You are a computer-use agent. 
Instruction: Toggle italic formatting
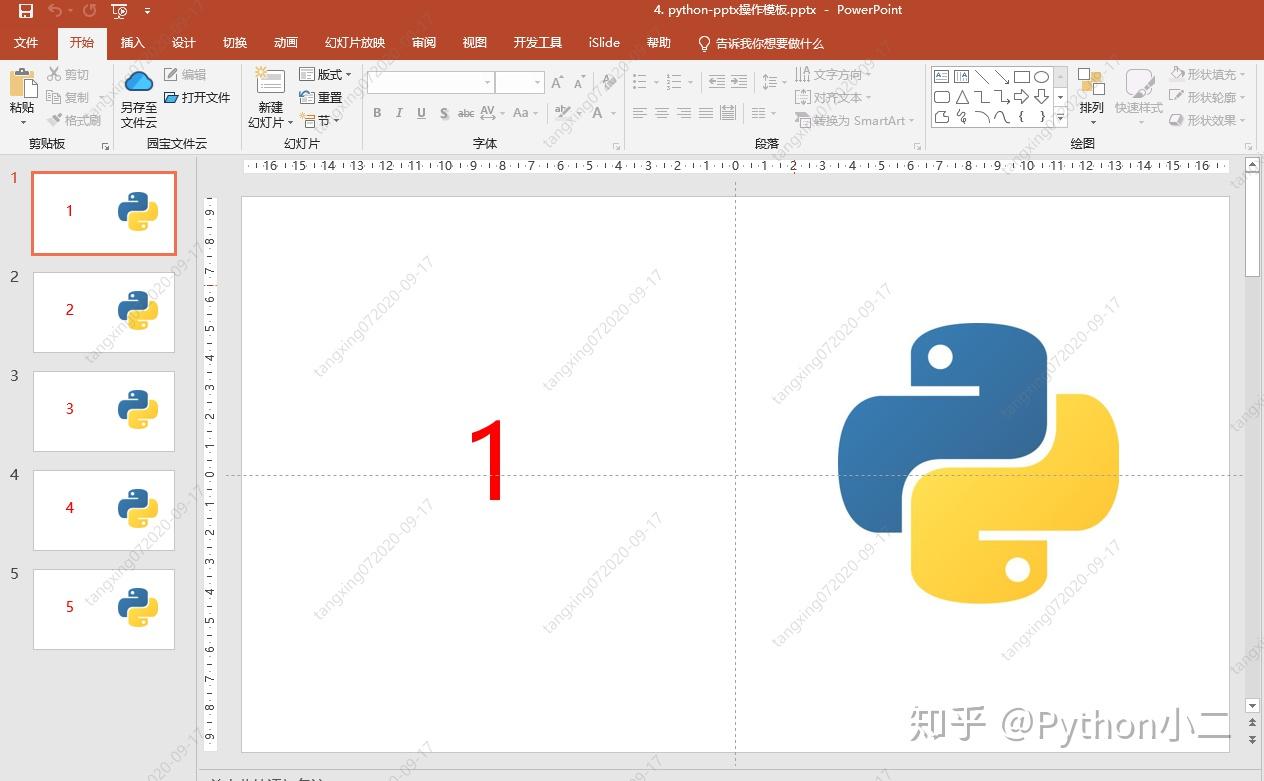click(399, 112)
